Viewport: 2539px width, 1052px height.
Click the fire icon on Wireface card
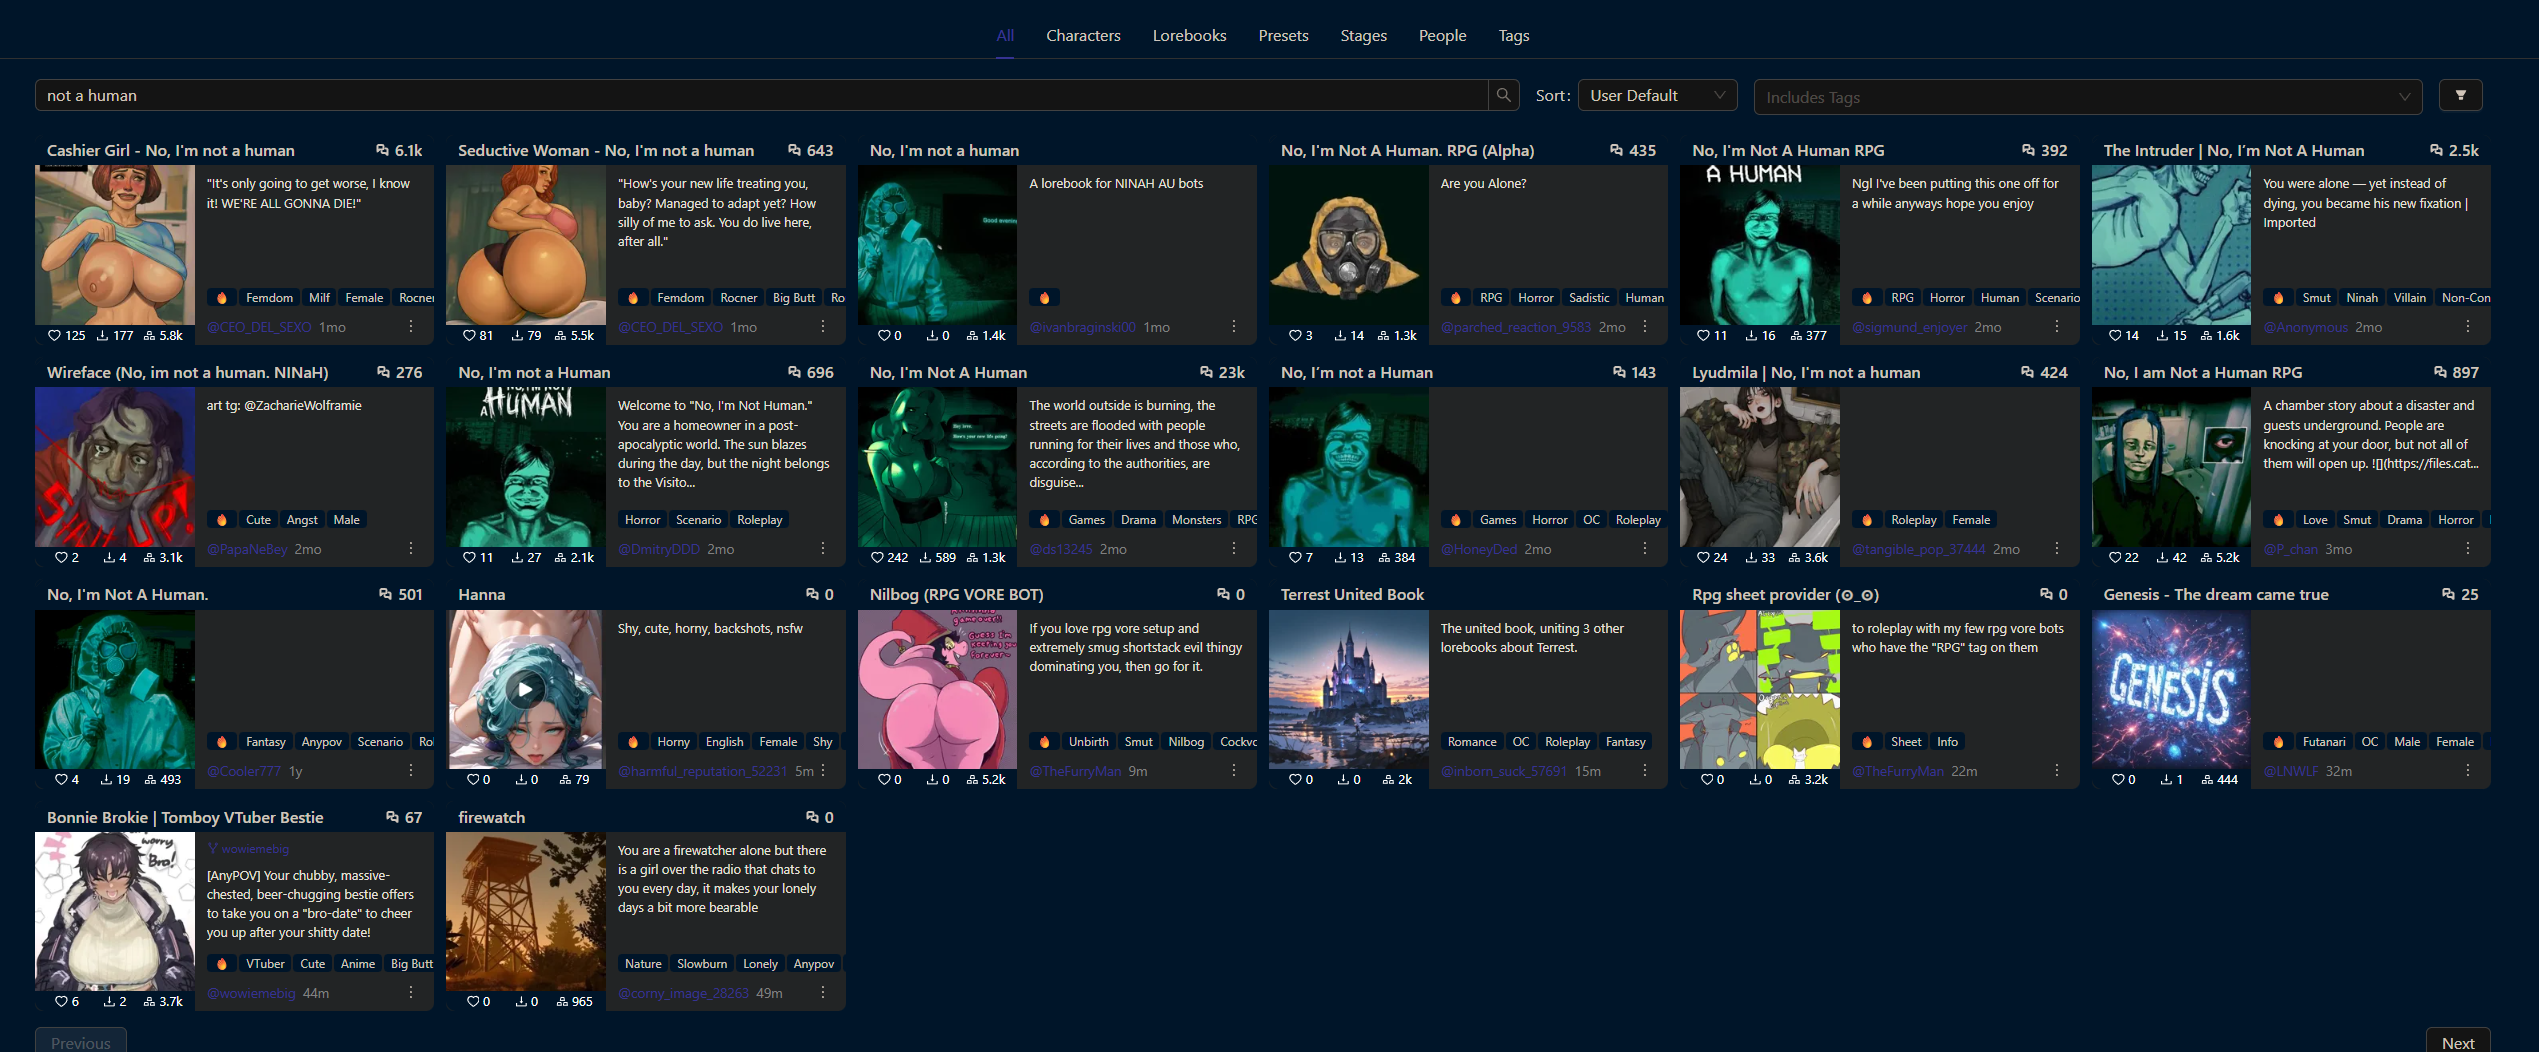point(222,520)
